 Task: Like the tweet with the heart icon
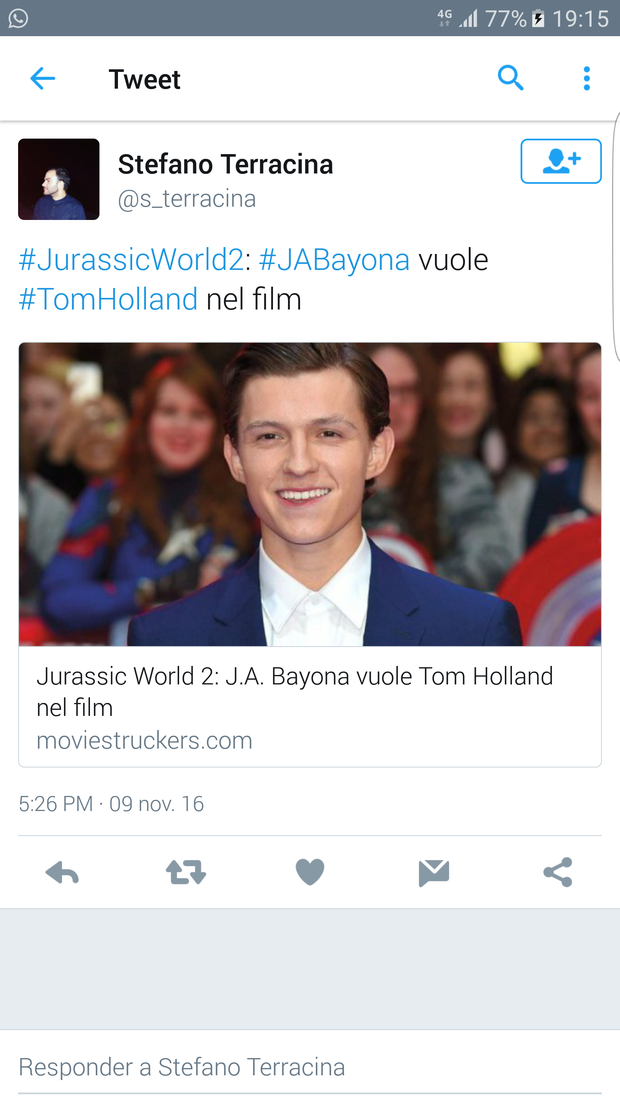point(310,872)
